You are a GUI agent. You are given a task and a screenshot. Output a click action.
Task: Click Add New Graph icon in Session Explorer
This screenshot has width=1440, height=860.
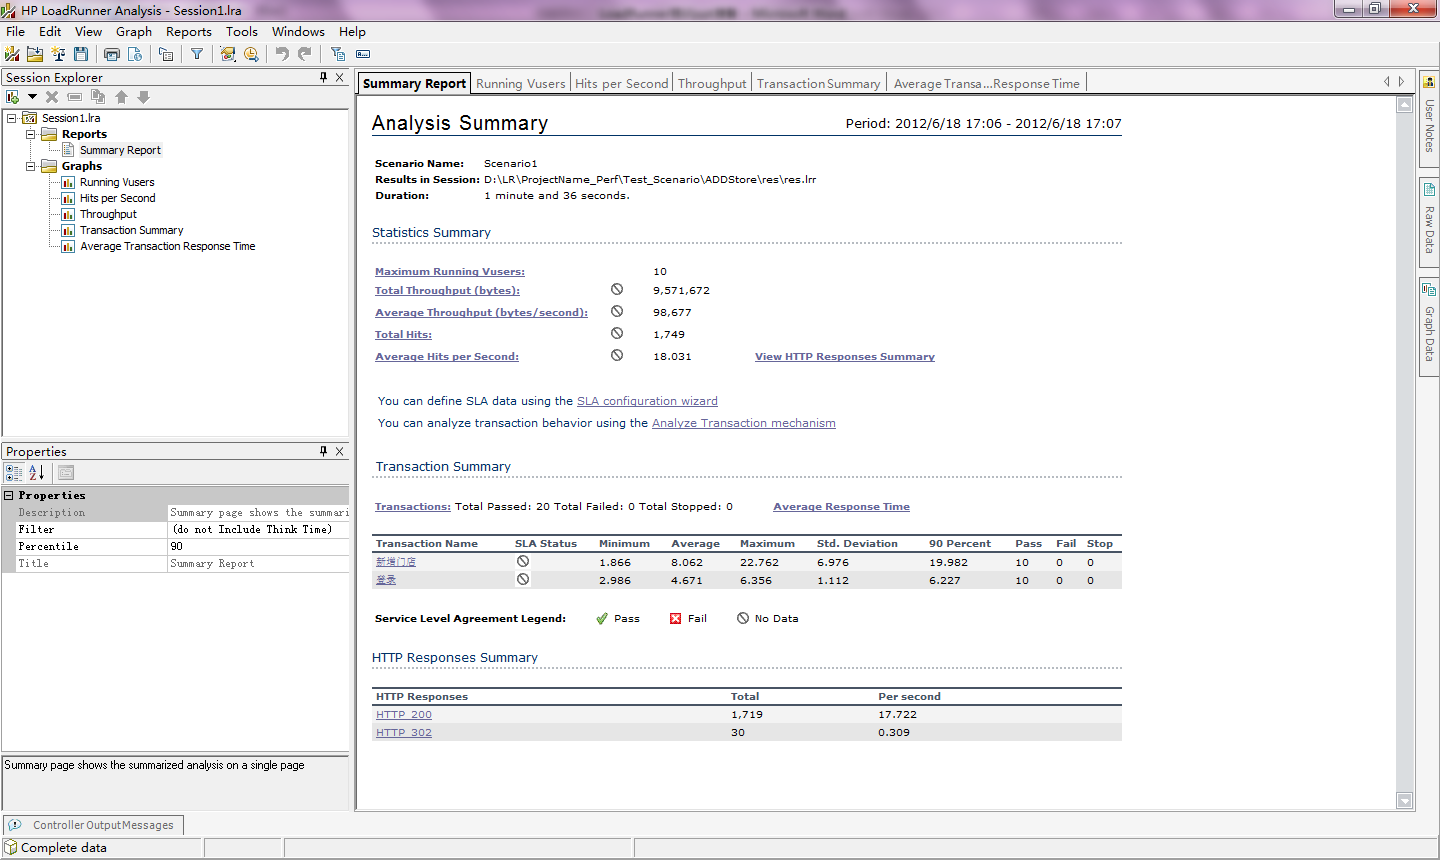pyautogui.click(x=13, y=97)
